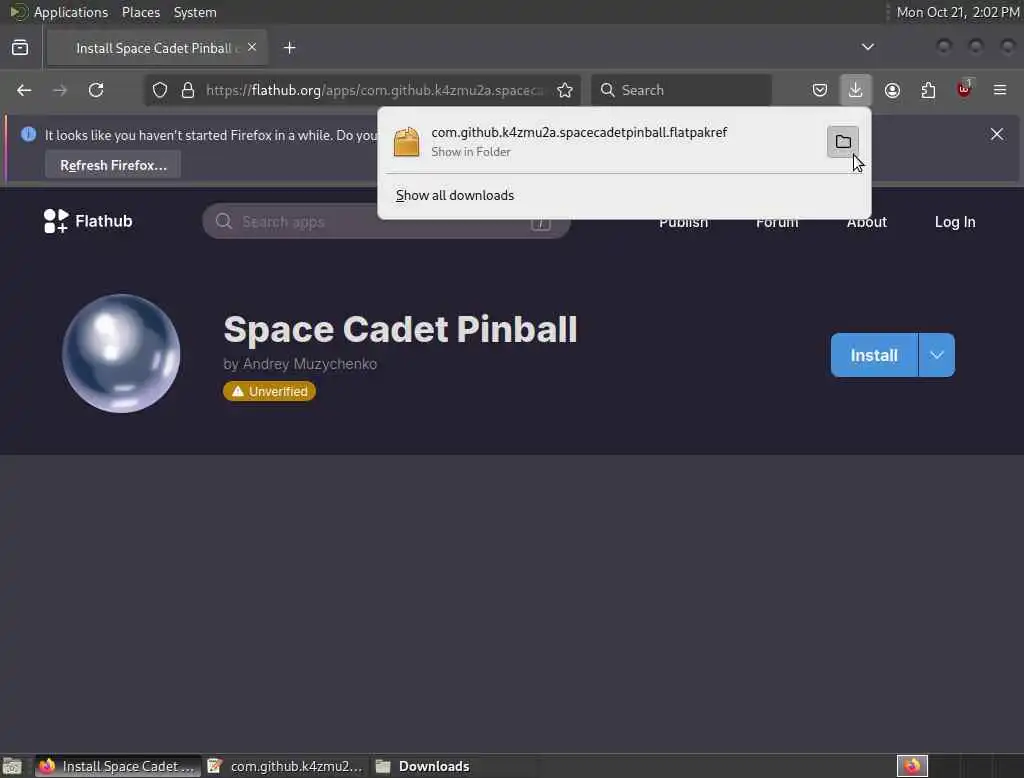Click the info icon in notification bar
The width and height of the screenshot is (1024, 778).
click(x=28, y=134)
